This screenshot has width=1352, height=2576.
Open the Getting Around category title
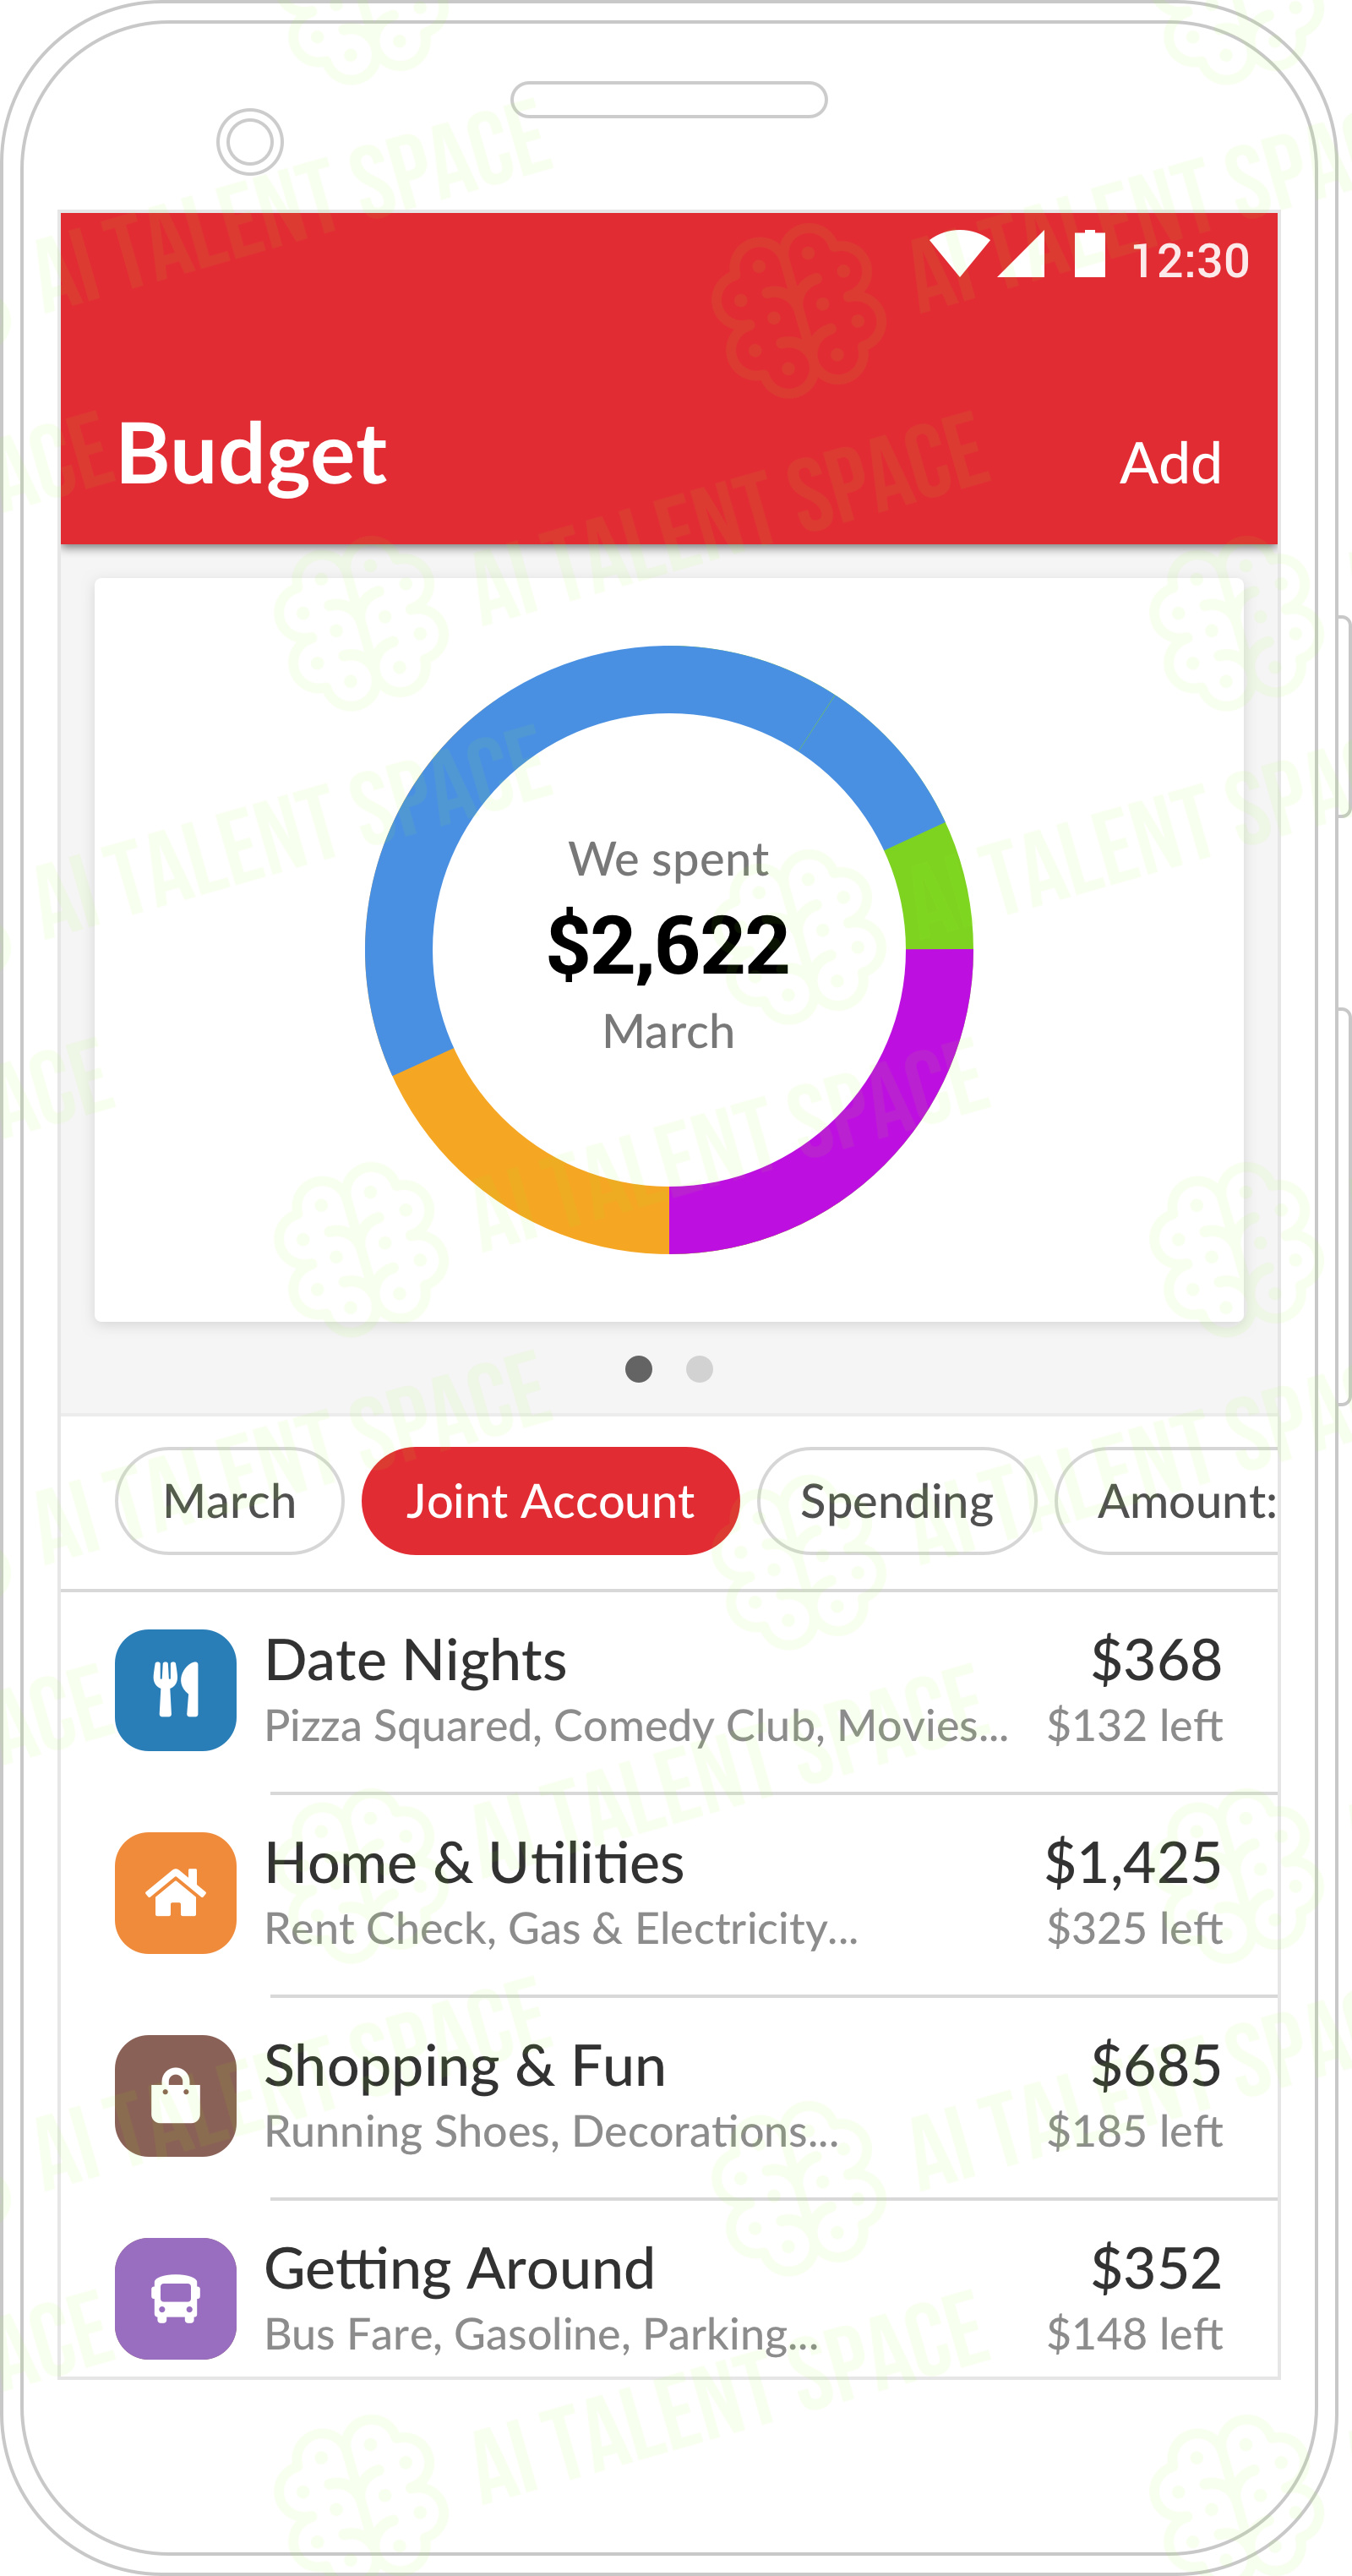pyautogui.click(x=460, y=2268)
